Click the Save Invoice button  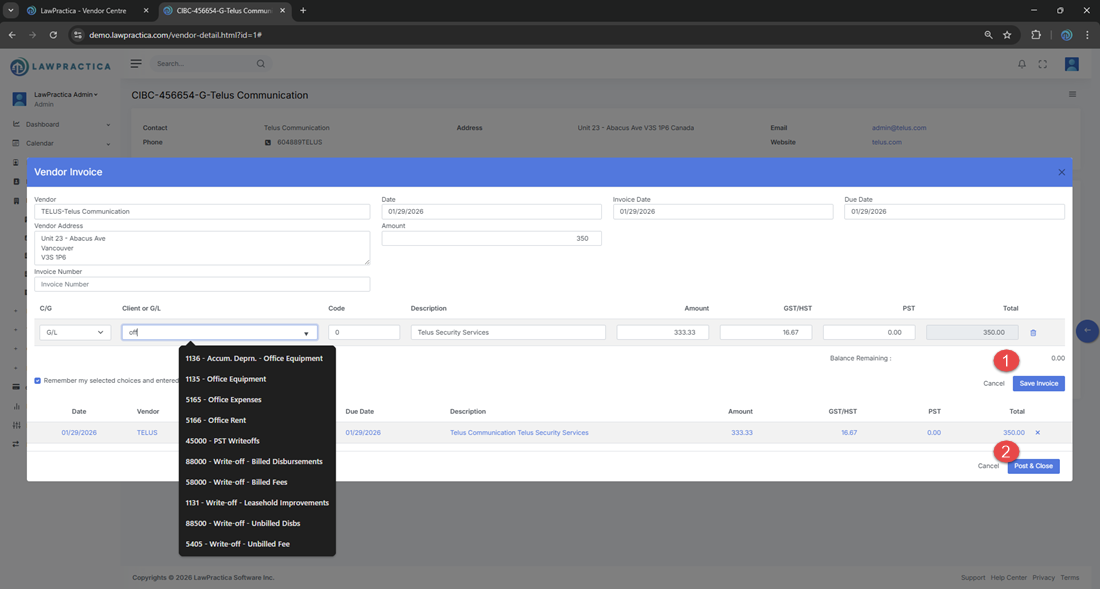pyautogui.click(x=1038, y=384)
